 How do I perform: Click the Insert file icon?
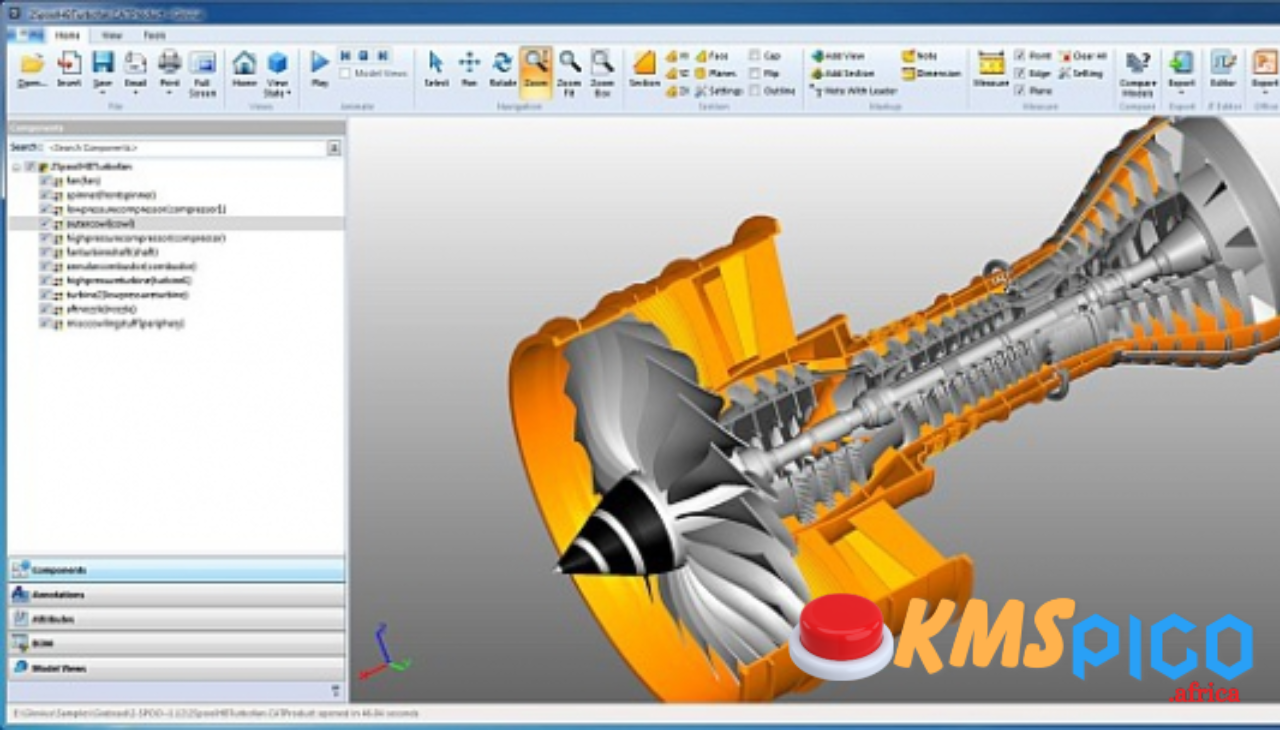[69, 63]
